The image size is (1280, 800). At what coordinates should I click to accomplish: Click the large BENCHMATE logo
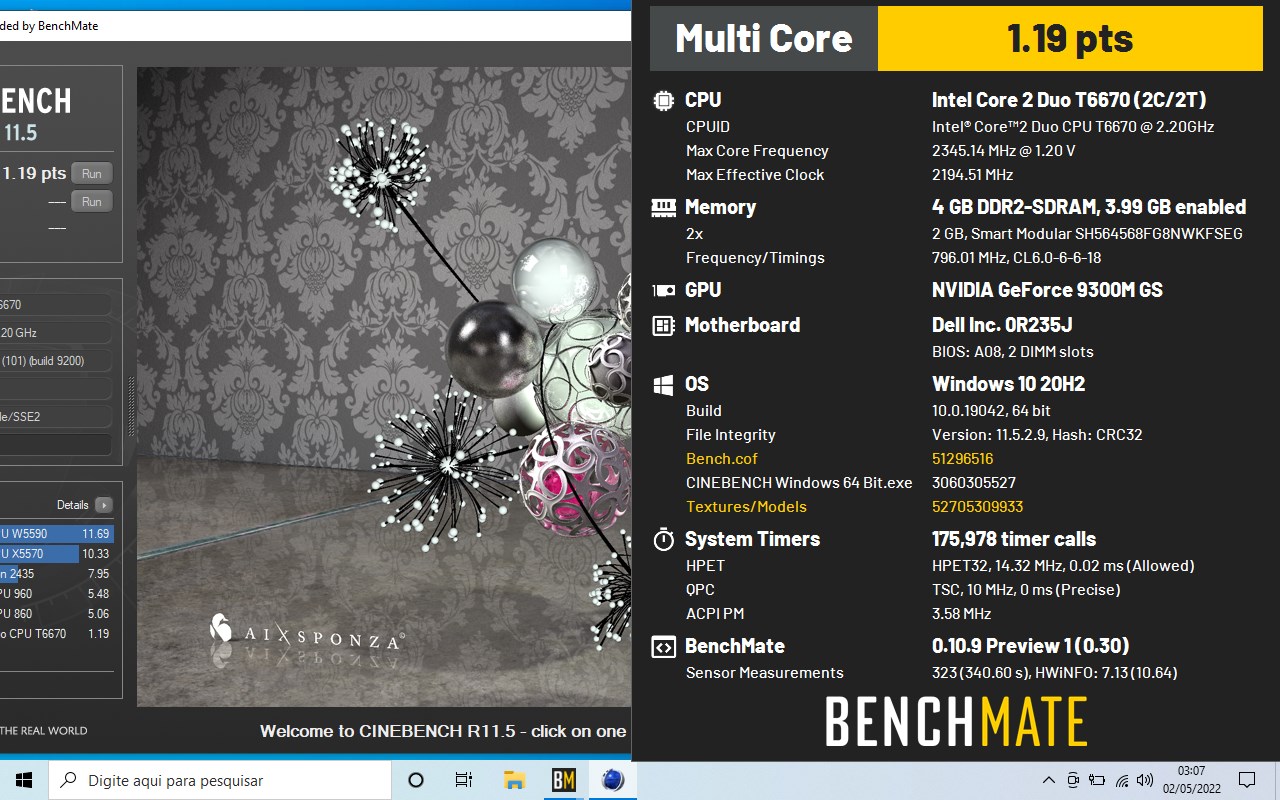(x=956, y=722)
